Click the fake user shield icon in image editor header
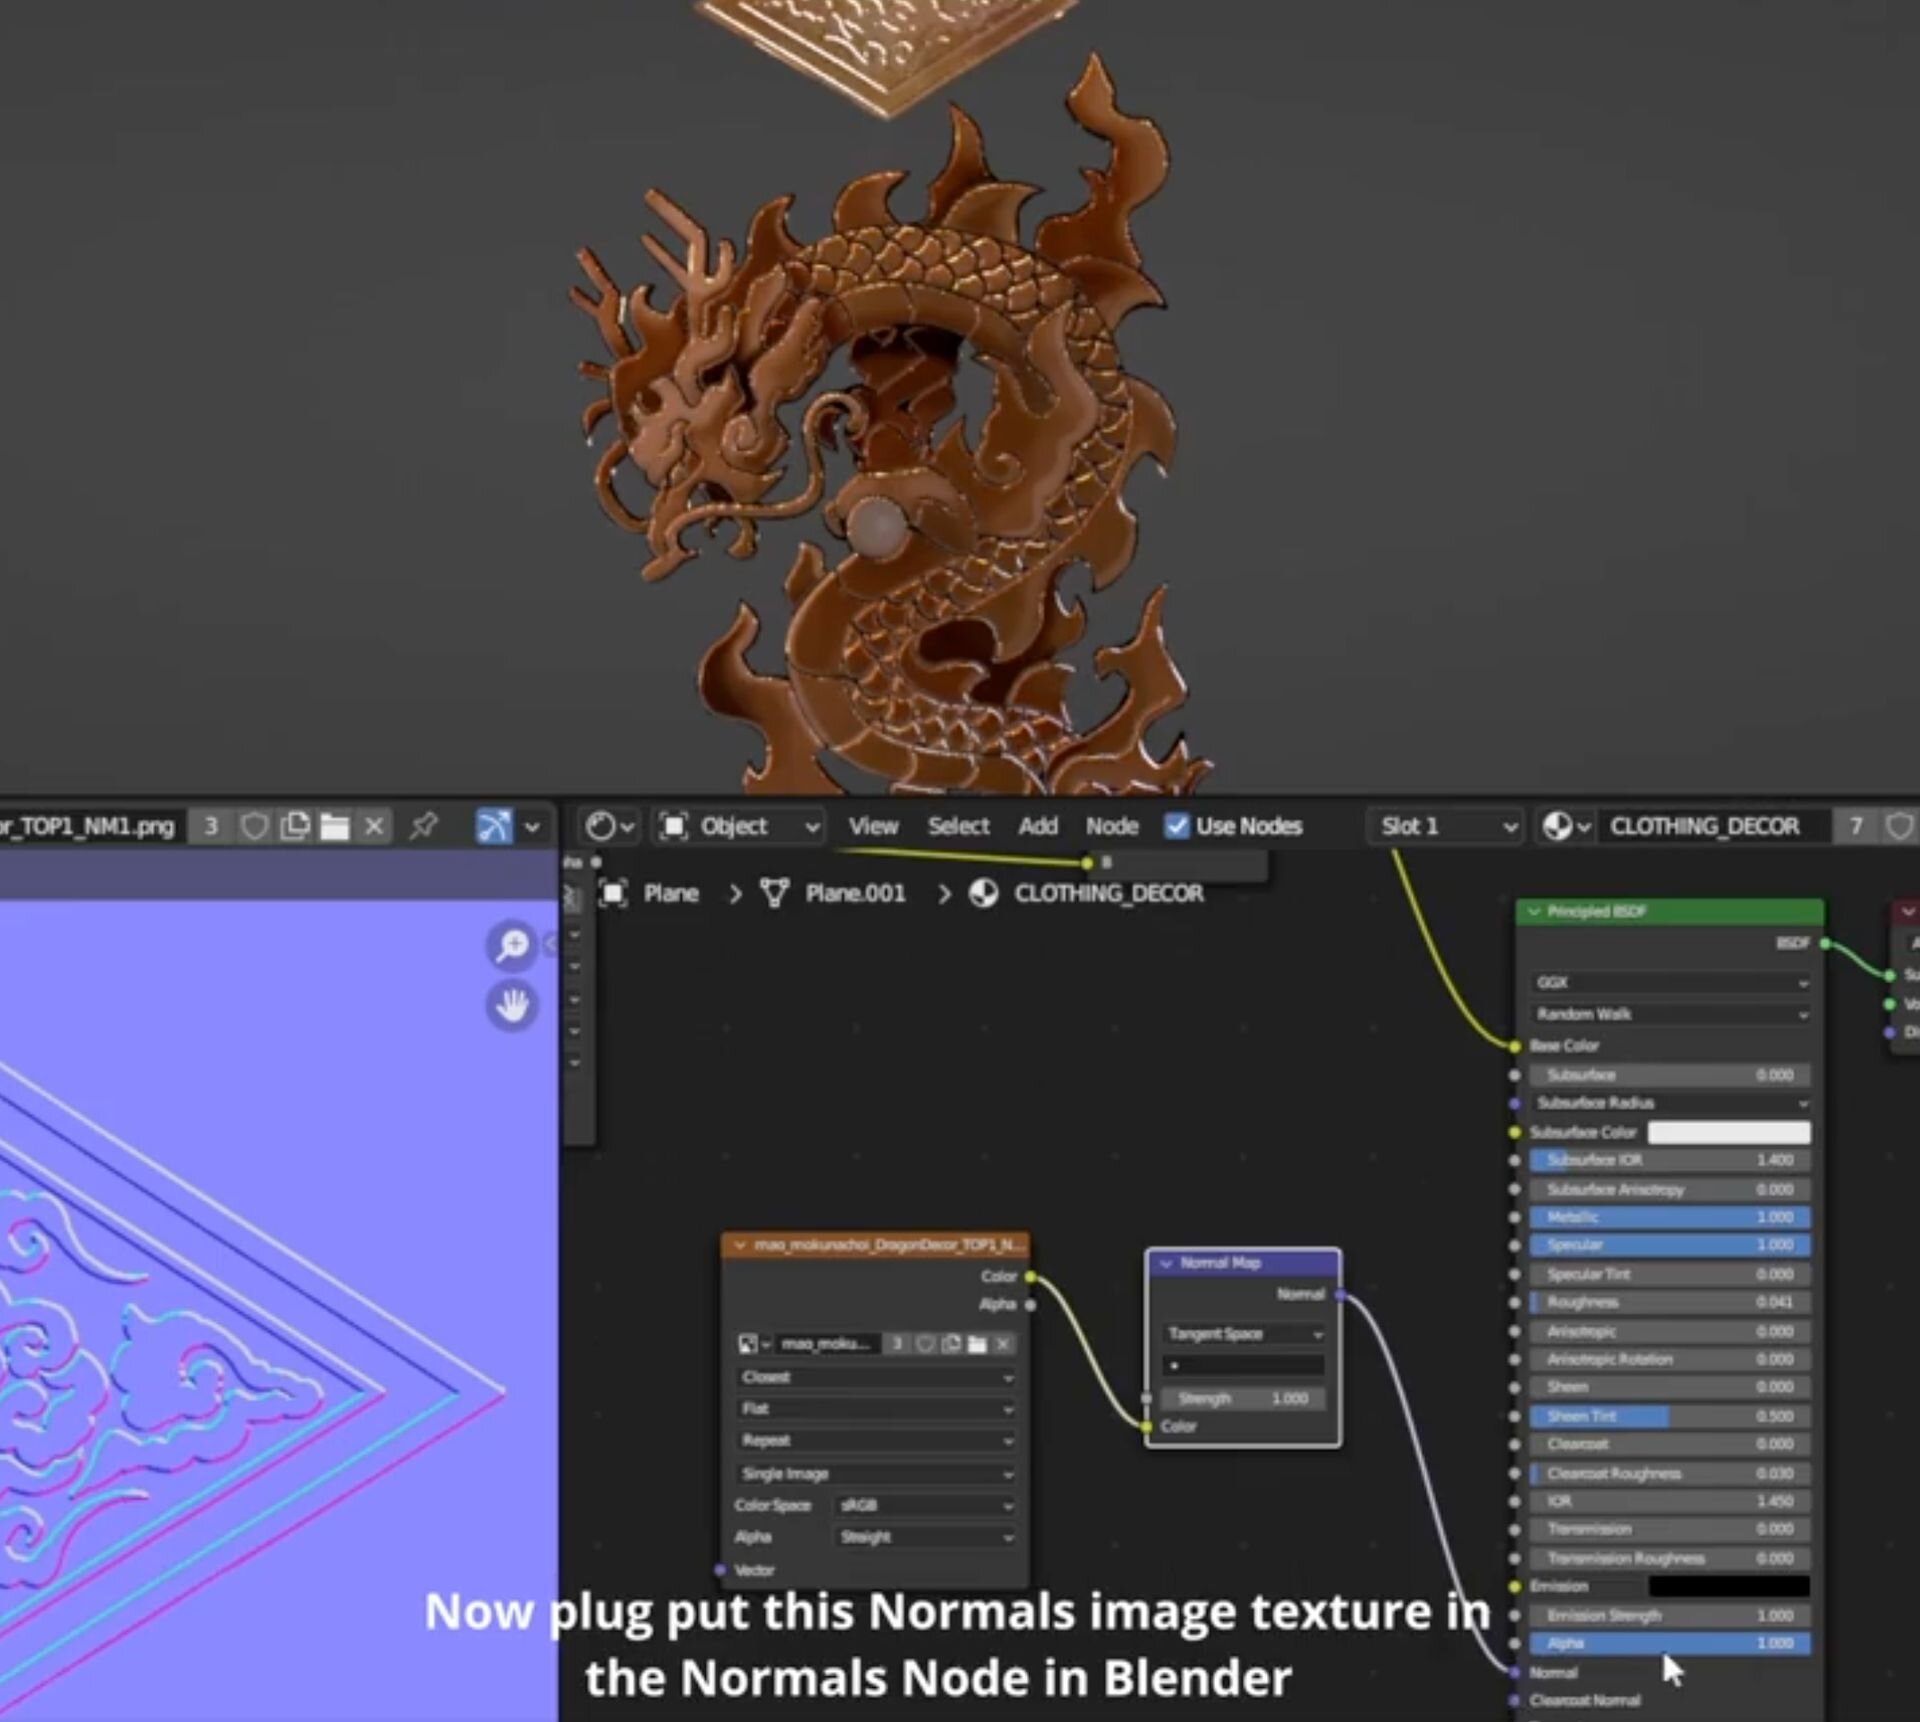Viewport: 1920px width, 1722px height. point(254,826)
